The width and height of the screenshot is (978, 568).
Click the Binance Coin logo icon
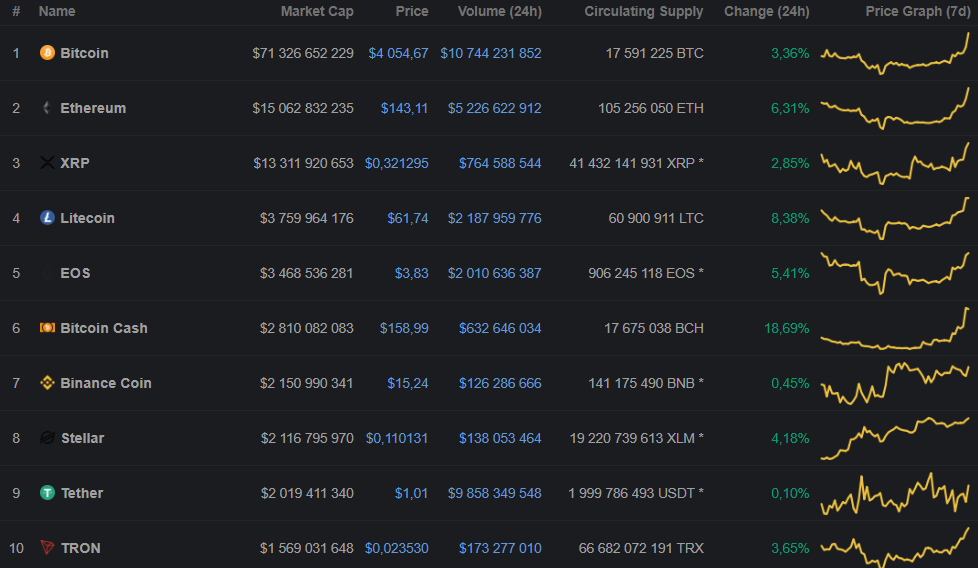point(47,383)
